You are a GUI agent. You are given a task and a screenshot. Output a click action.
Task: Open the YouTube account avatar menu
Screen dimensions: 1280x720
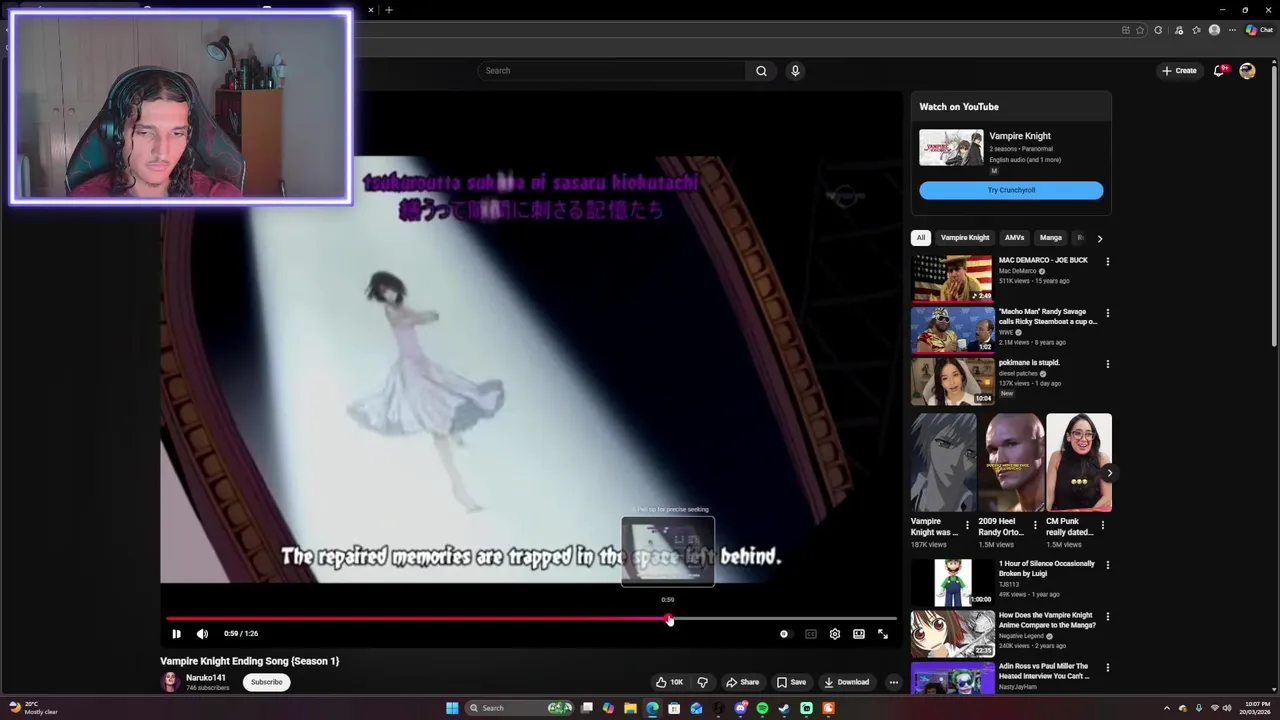click(x=1247, y=71)
